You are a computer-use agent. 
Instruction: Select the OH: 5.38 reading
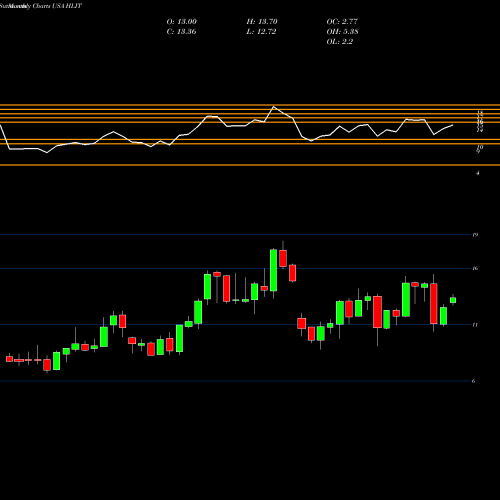342,32
